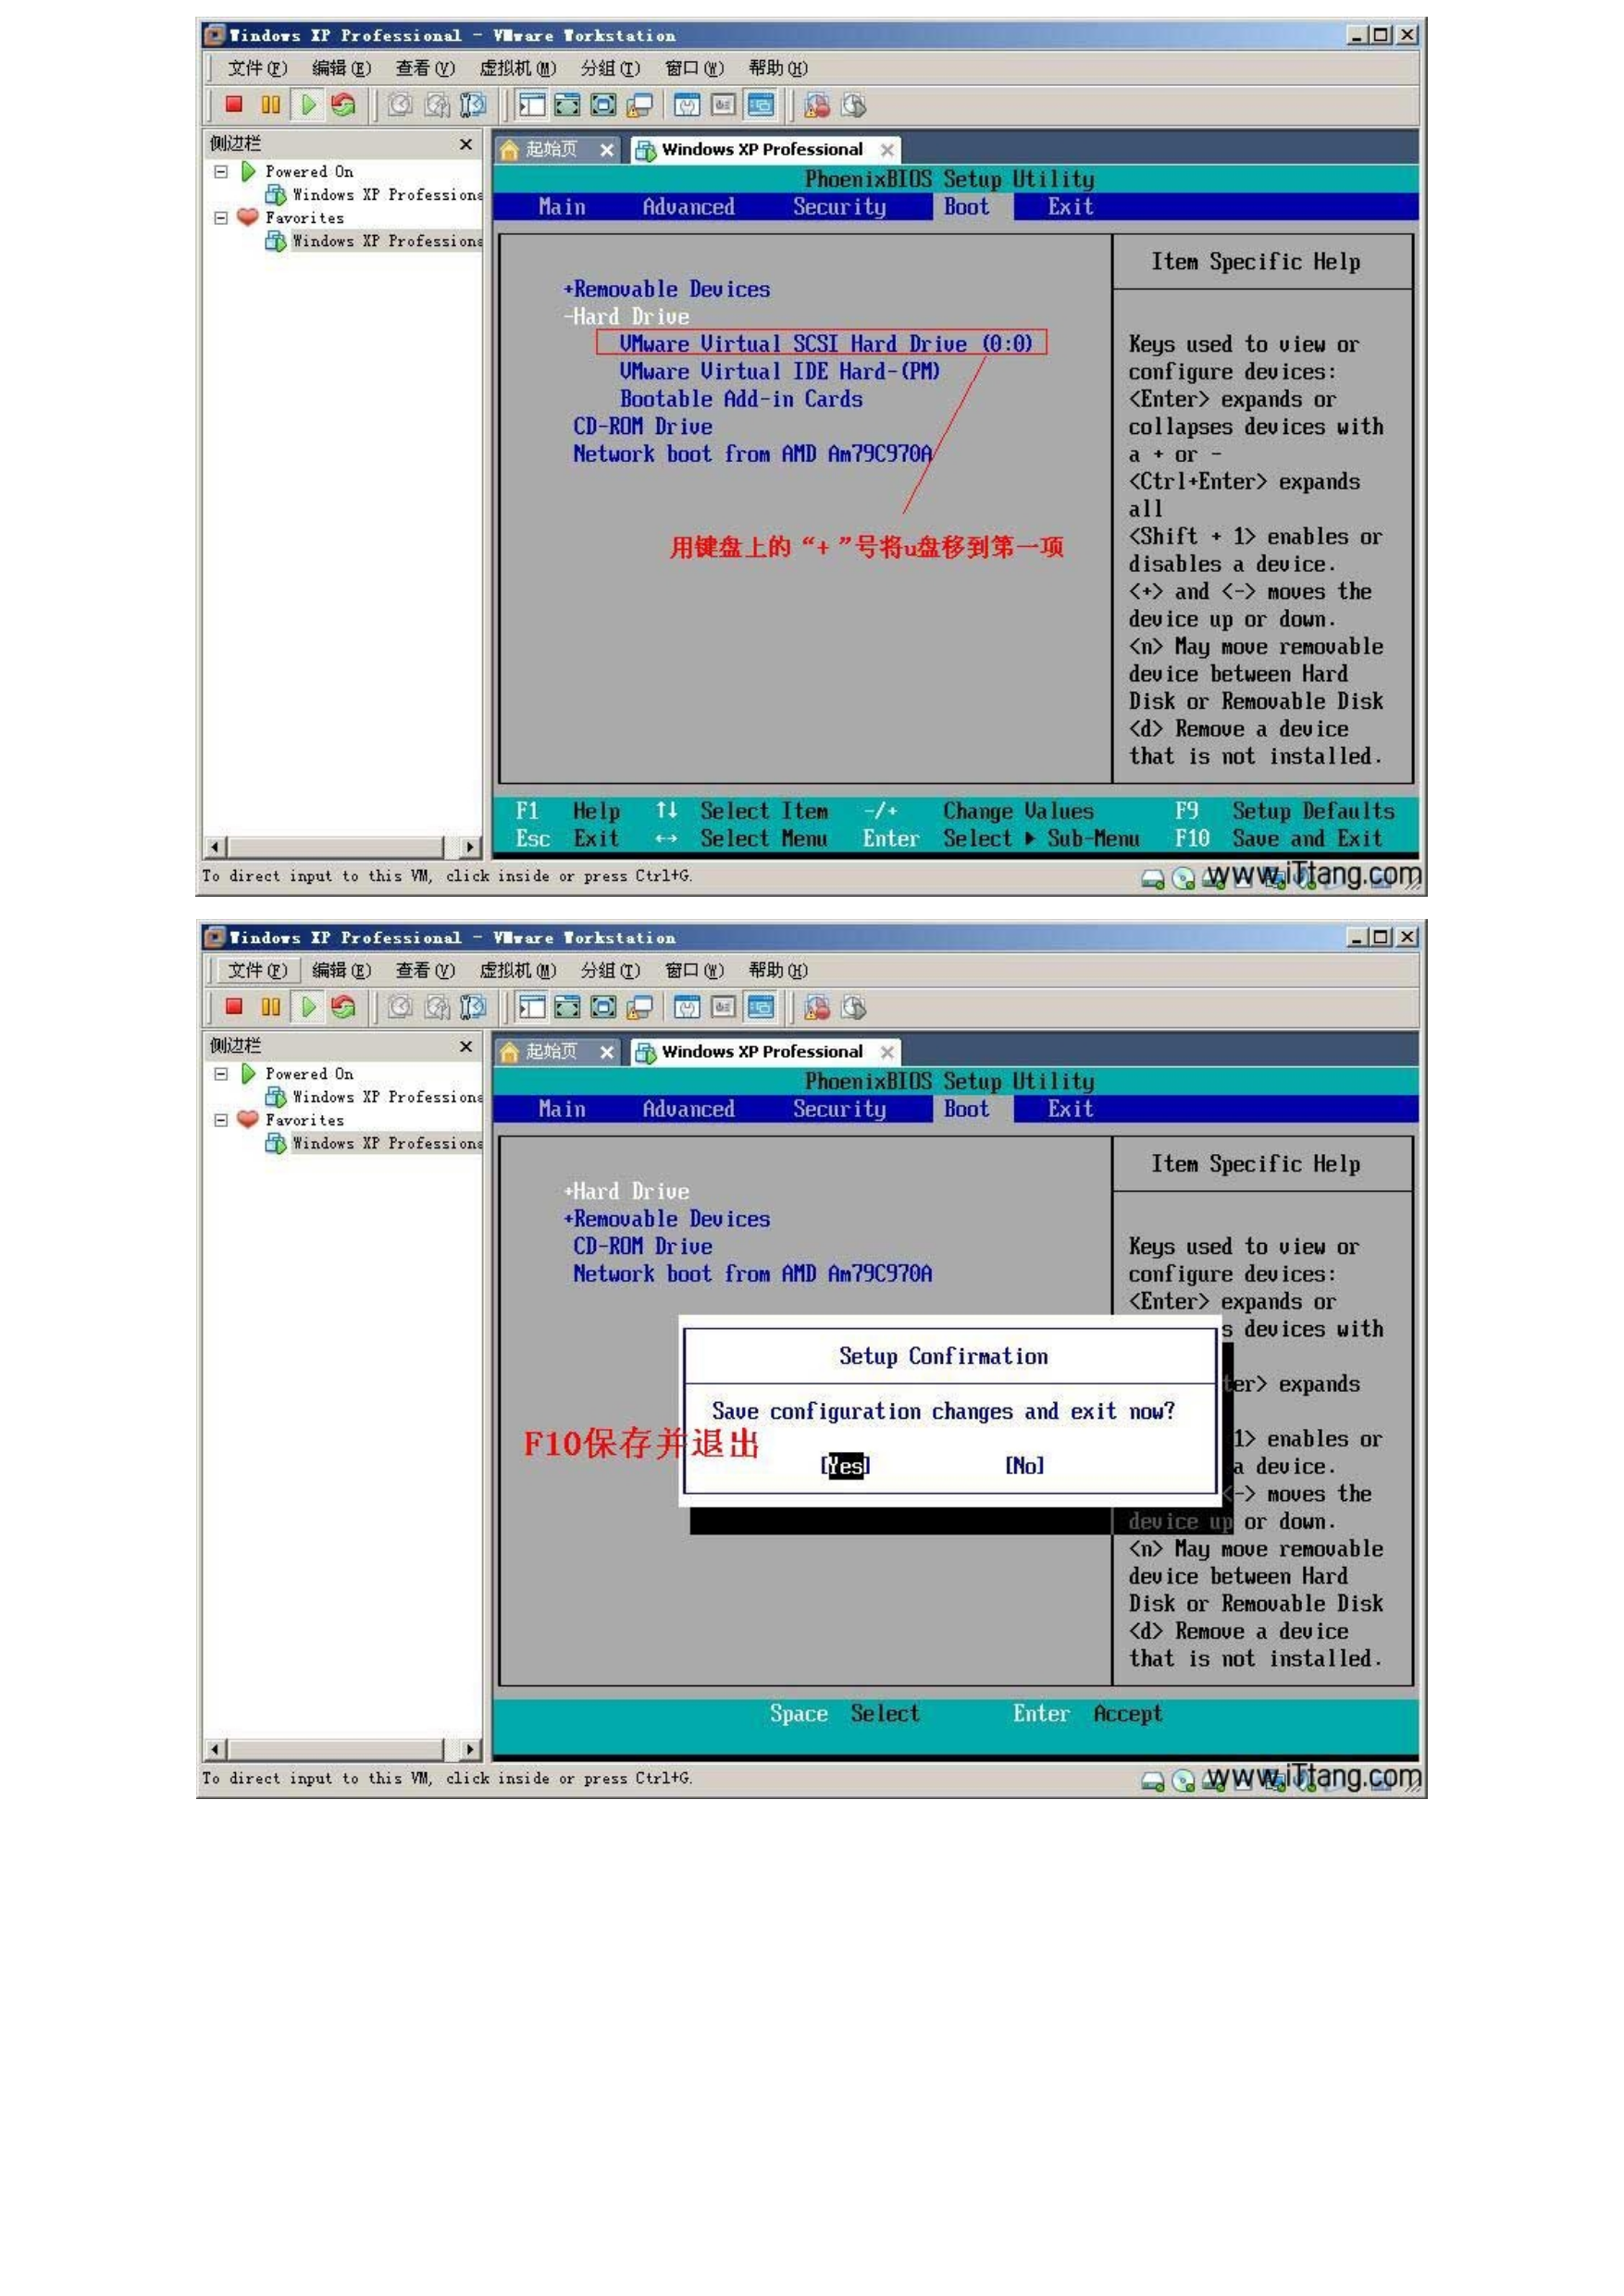The image size is (1624, 2296).
Task: Click CD-ROM Drive entry in lower BIOS
Action: 643,1246
